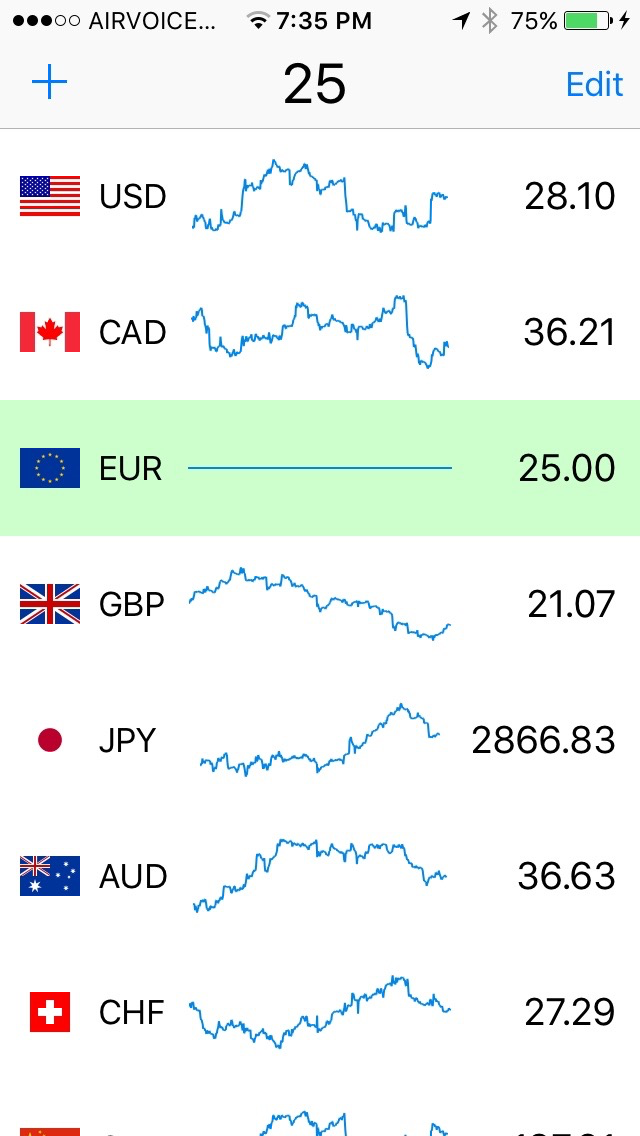Tap the amount 25 input at top
The height and width of the screenshot is (1136, 640).
point(315,84)
